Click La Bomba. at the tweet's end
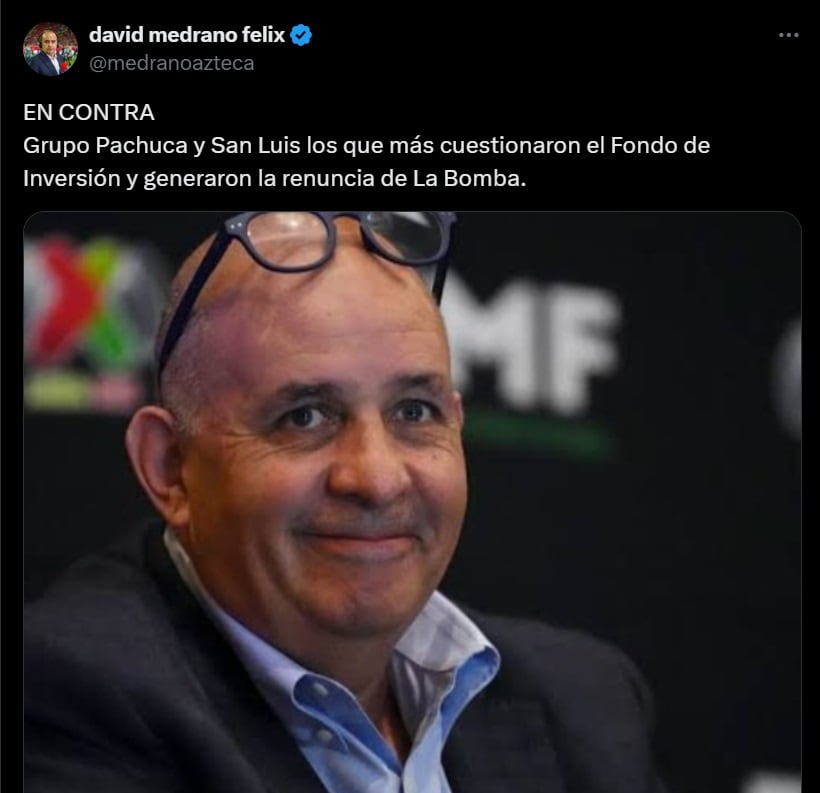The image size is (820, 793). click(x=469, y=179)
